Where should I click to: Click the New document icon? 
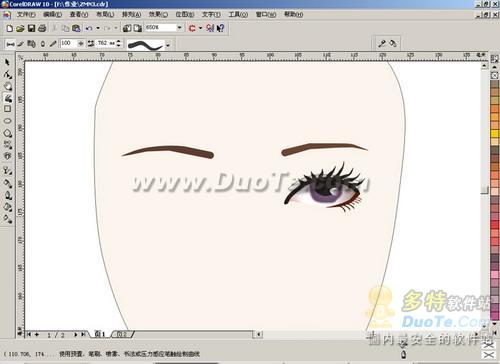(10, 28)
